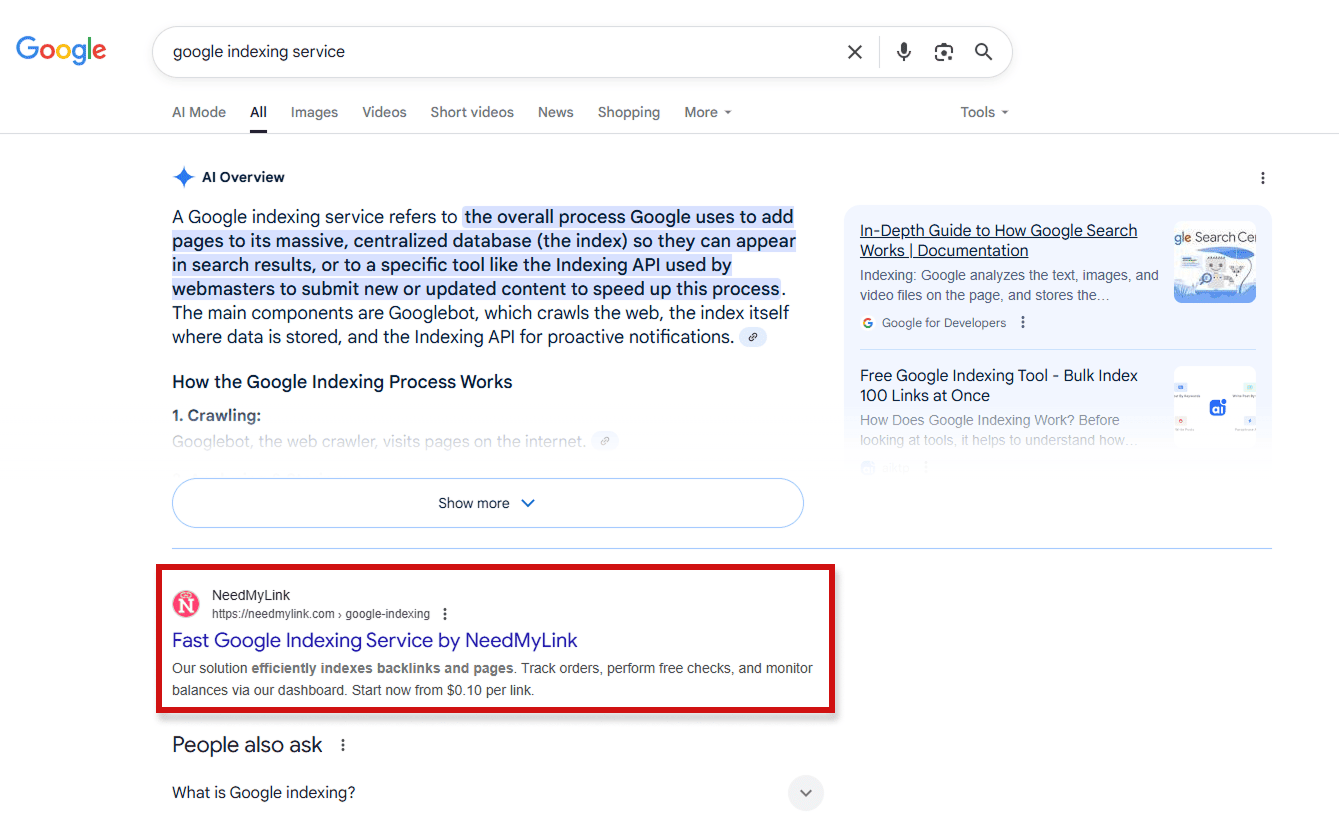Expand the Show more AI Overview section

487,502
